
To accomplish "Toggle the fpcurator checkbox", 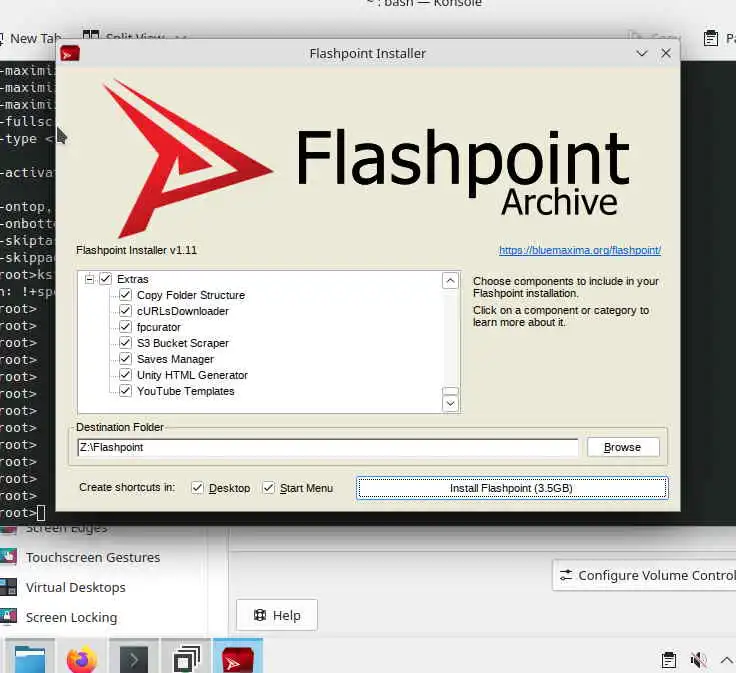I will point(125,327).
